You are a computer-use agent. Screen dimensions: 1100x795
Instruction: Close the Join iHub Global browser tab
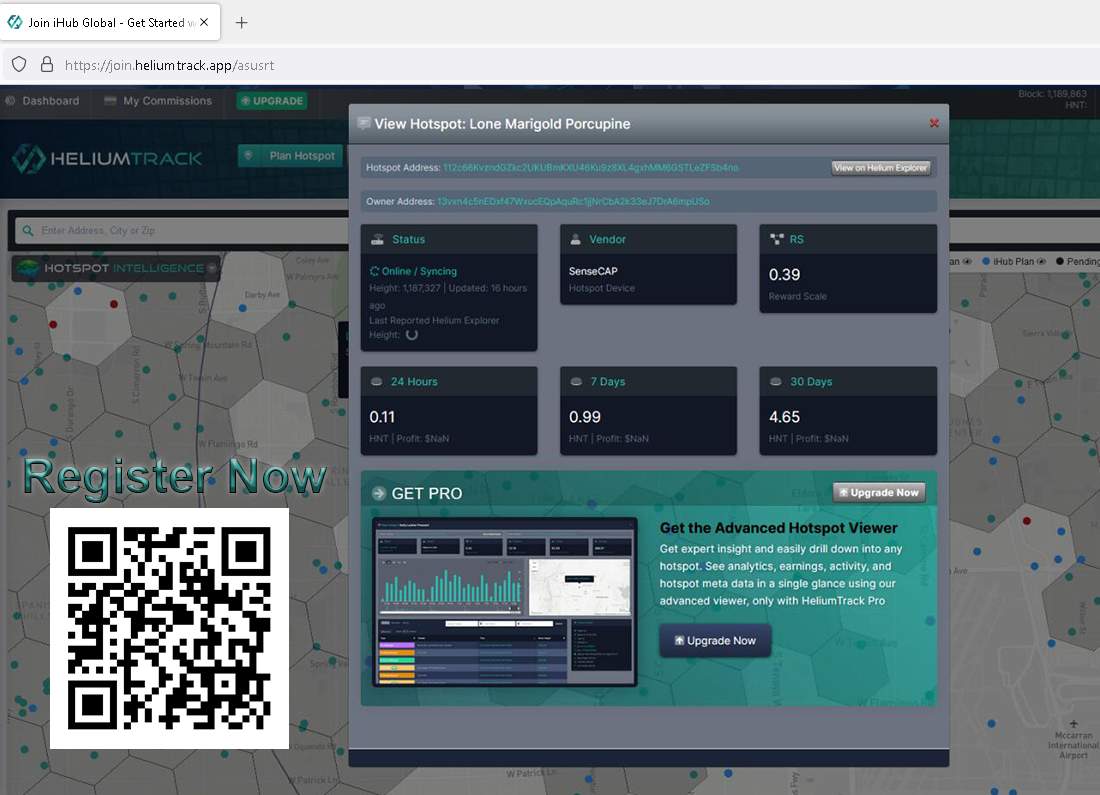(x=204, y=22)
